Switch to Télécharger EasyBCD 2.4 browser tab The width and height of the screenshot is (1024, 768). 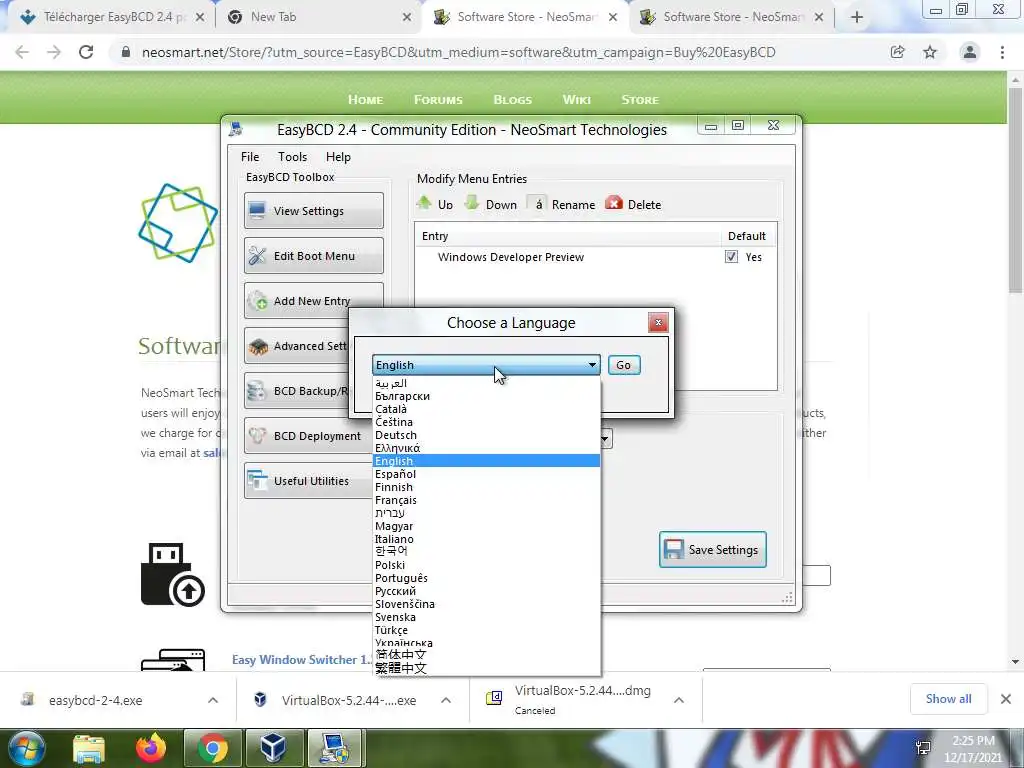coord(111,17)
